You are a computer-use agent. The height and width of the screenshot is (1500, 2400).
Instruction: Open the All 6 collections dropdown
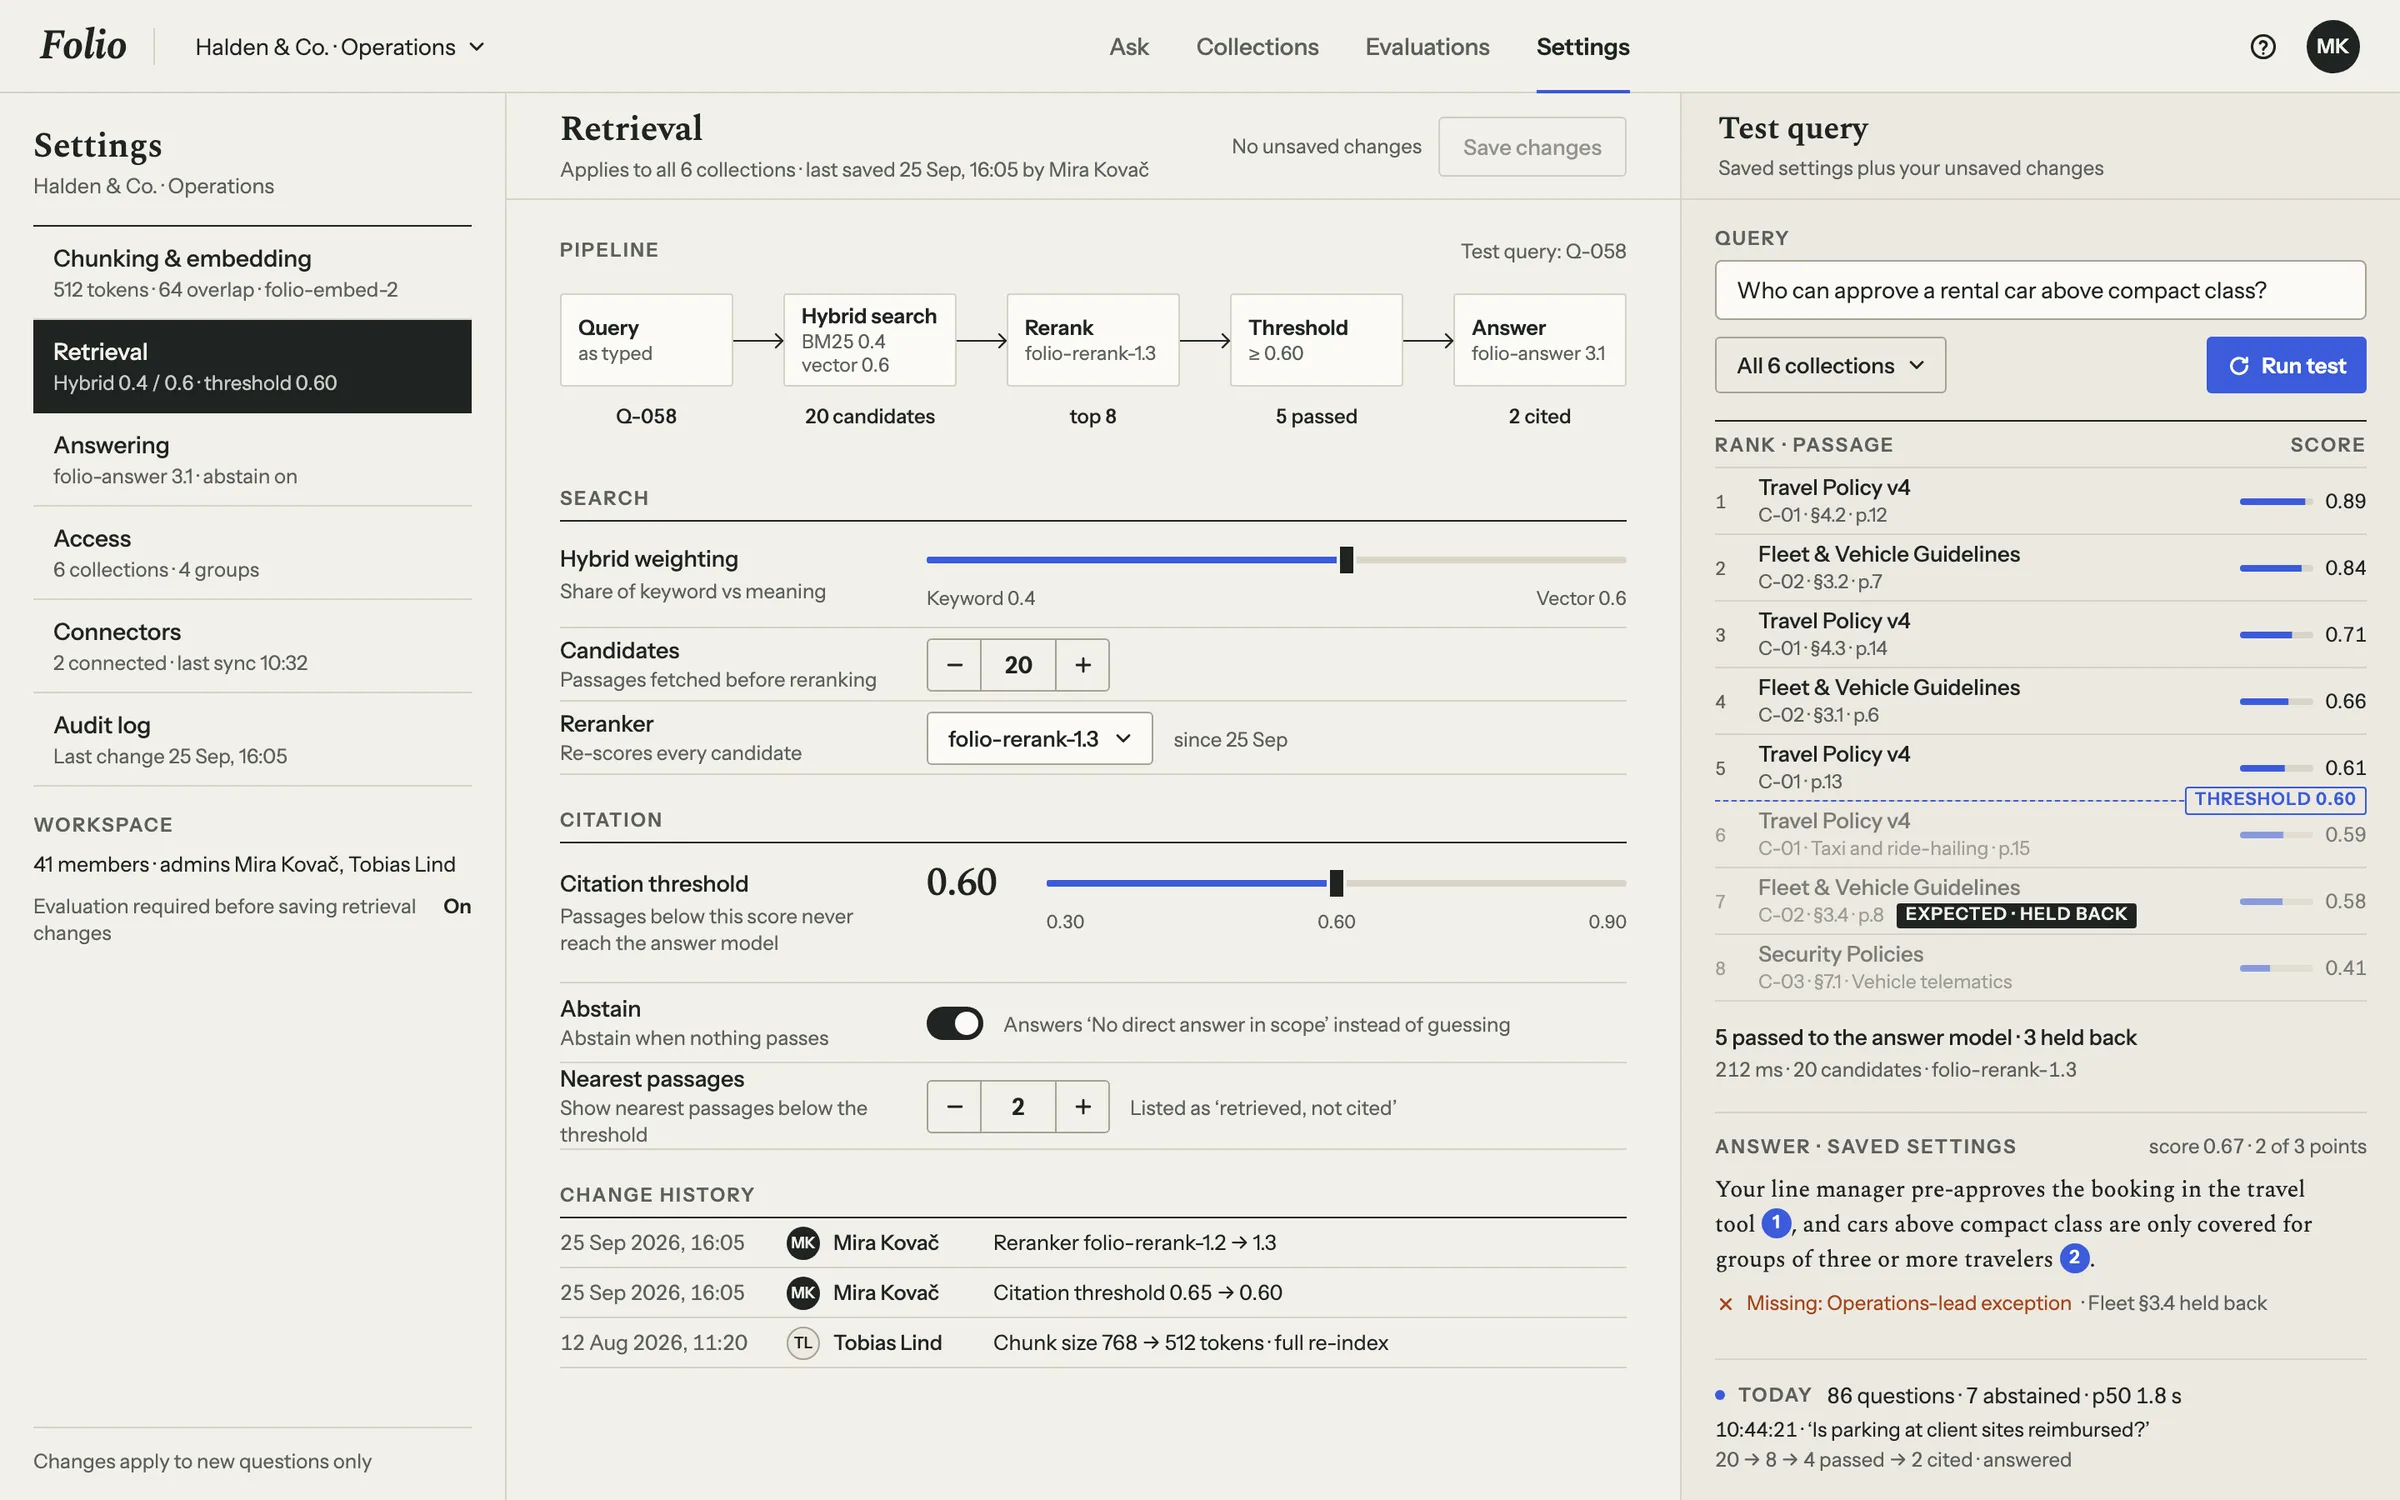pyautogui.click(x=1830, y=365)
